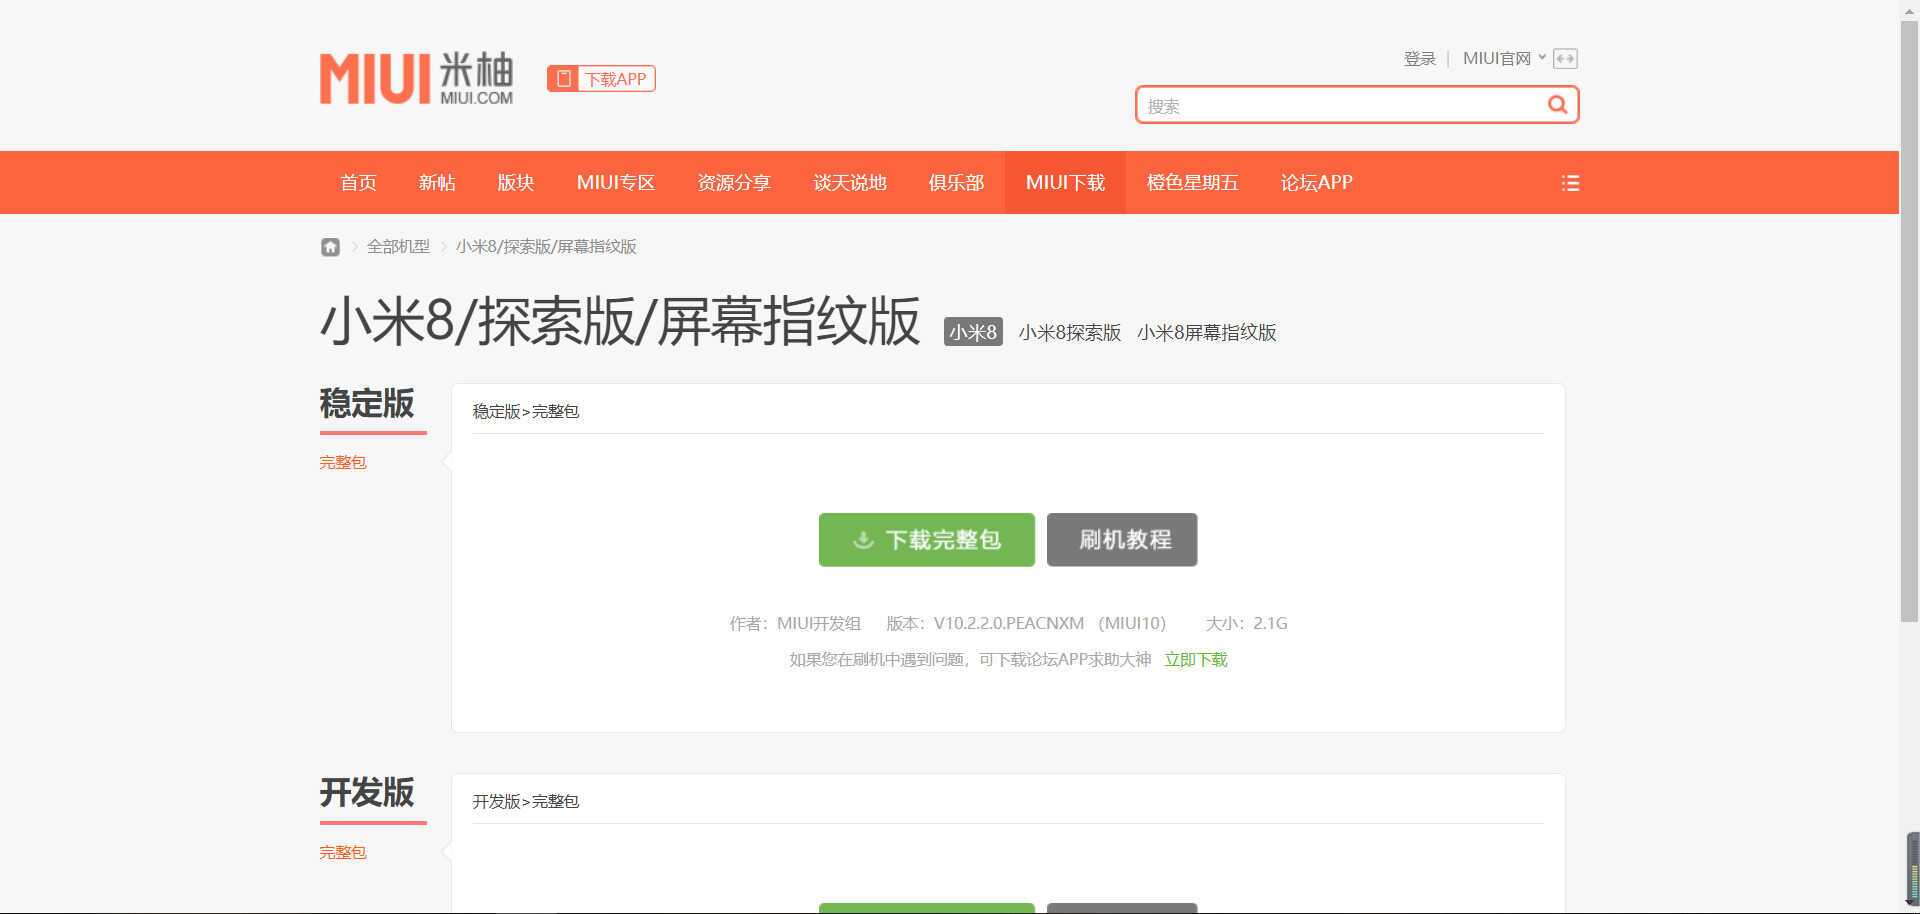Select the 小米8 model tab

[973, 332]
